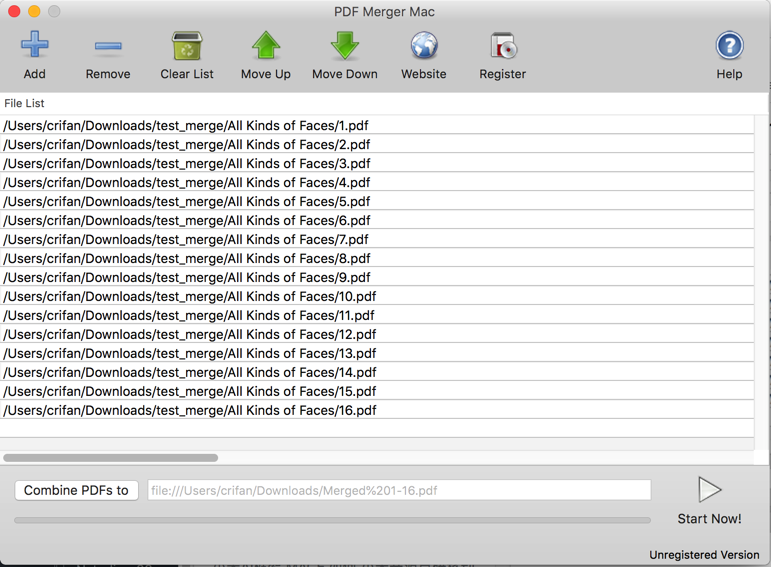Click the Start Now play triangle
The height and width of the screenshot is (567, 771).
click(x=710, y=489)
